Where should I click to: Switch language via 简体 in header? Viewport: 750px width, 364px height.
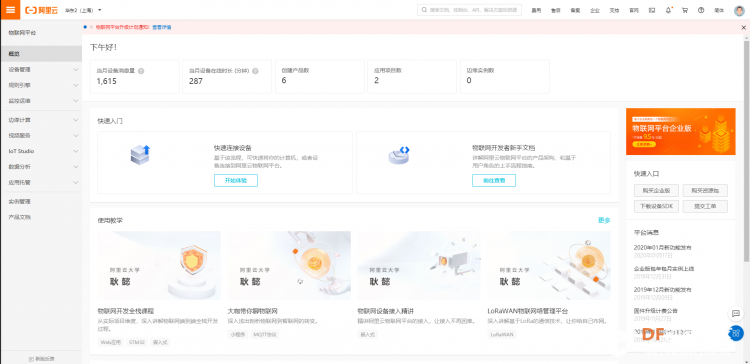[719, 10]
